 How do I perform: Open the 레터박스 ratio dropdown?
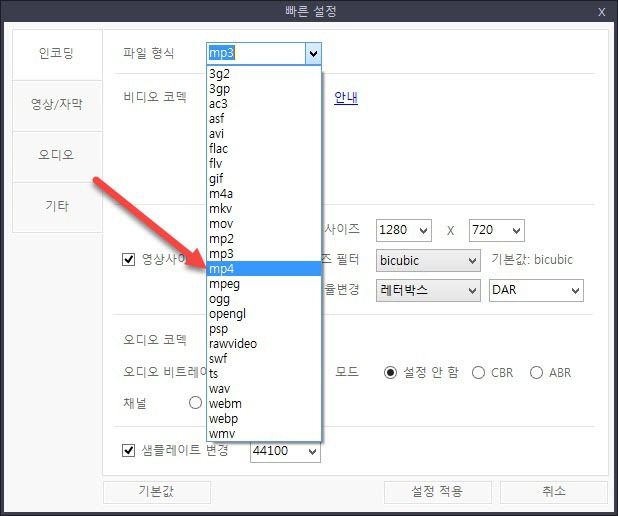coord(428,291)
